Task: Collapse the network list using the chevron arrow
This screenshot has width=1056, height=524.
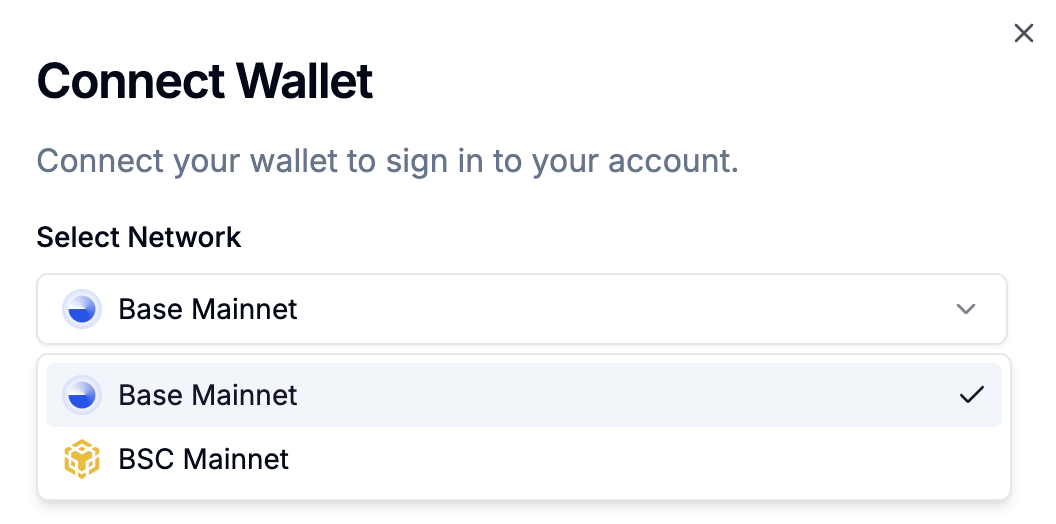Action: point(966,309)
